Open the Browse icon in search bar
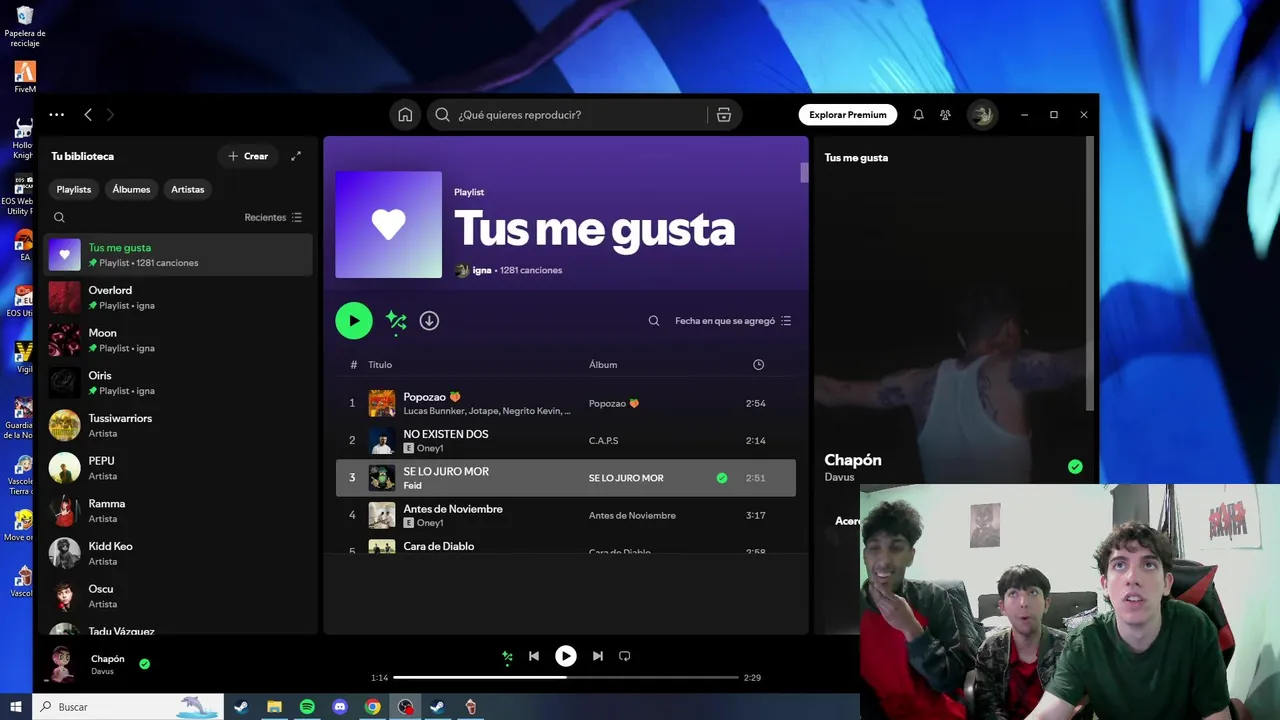This screenshot has width=1280, height=720. [x=724, y=115]
